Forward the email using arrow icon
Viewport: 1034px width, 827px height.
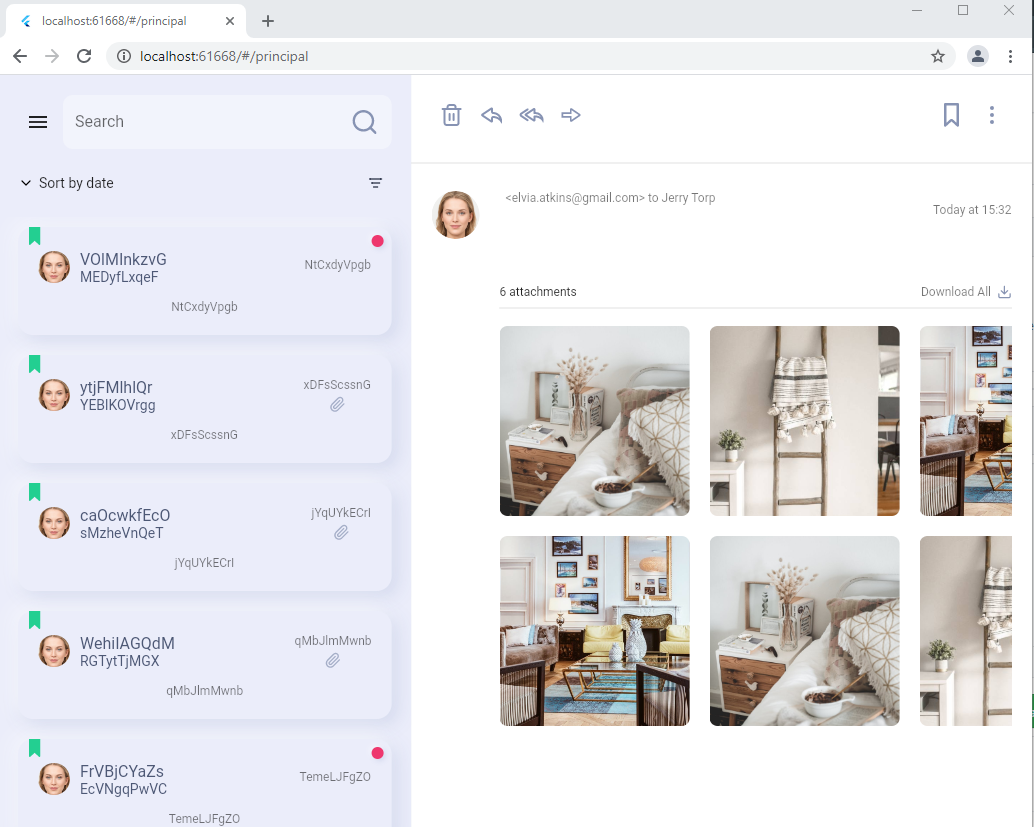pyautogui.click(x=571, y=115)
